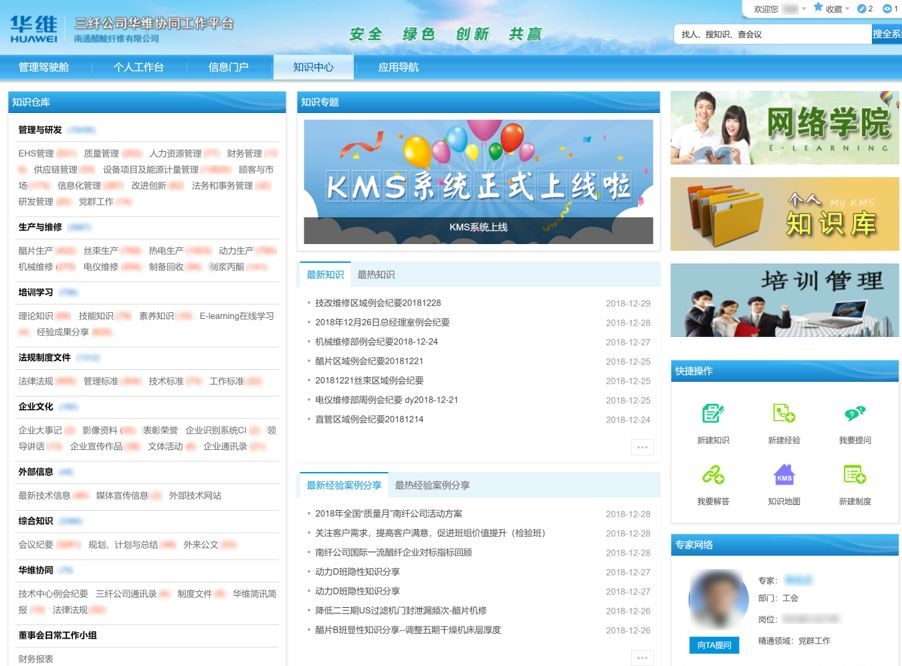The width and height of the screenshot is (902, 666).
Task: Click the 网络学院 E-learning banner
Action: (x=783, y=128)
